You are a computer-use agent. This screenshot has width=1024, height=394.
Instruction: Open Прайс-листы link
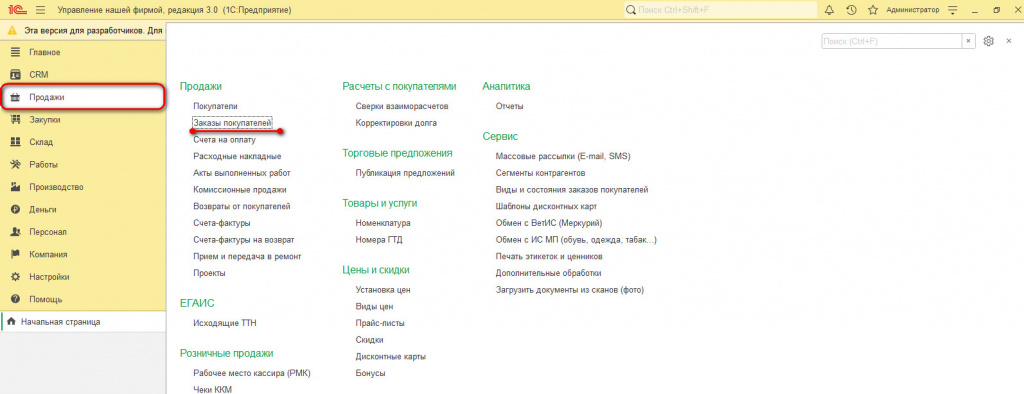[x=380, y=323]
